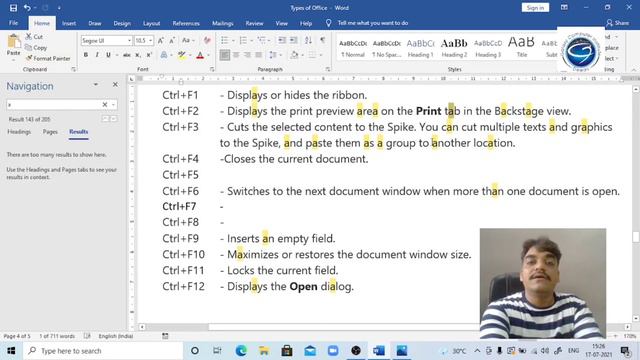Click the Sort A-Z icon
This screenshot has height=360, width=640.
tap(308, 40)
